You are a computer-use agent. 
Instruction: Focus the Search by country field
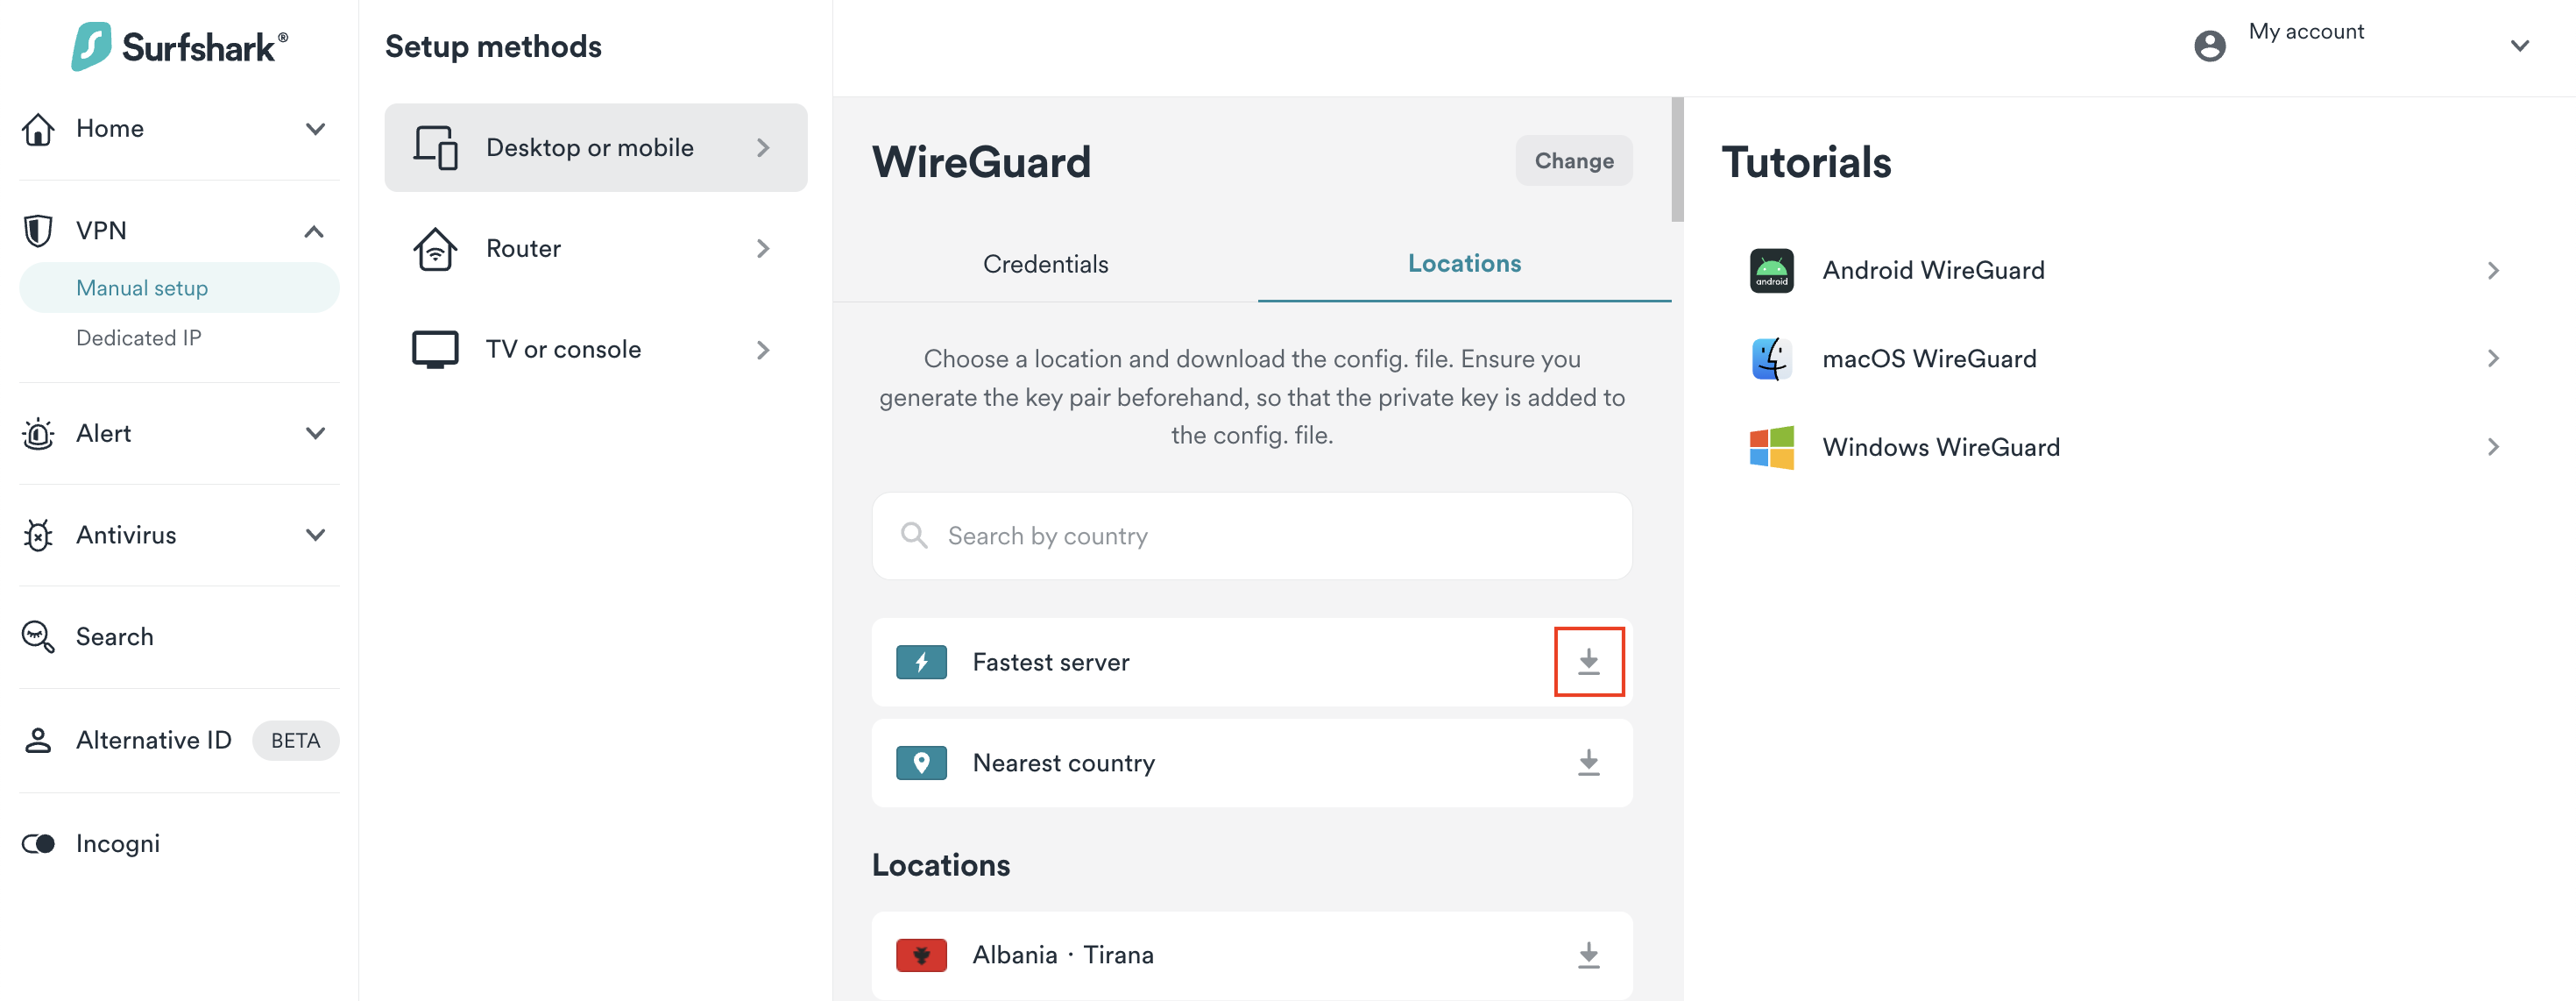pyautogui.click(x=1252, y=536)
